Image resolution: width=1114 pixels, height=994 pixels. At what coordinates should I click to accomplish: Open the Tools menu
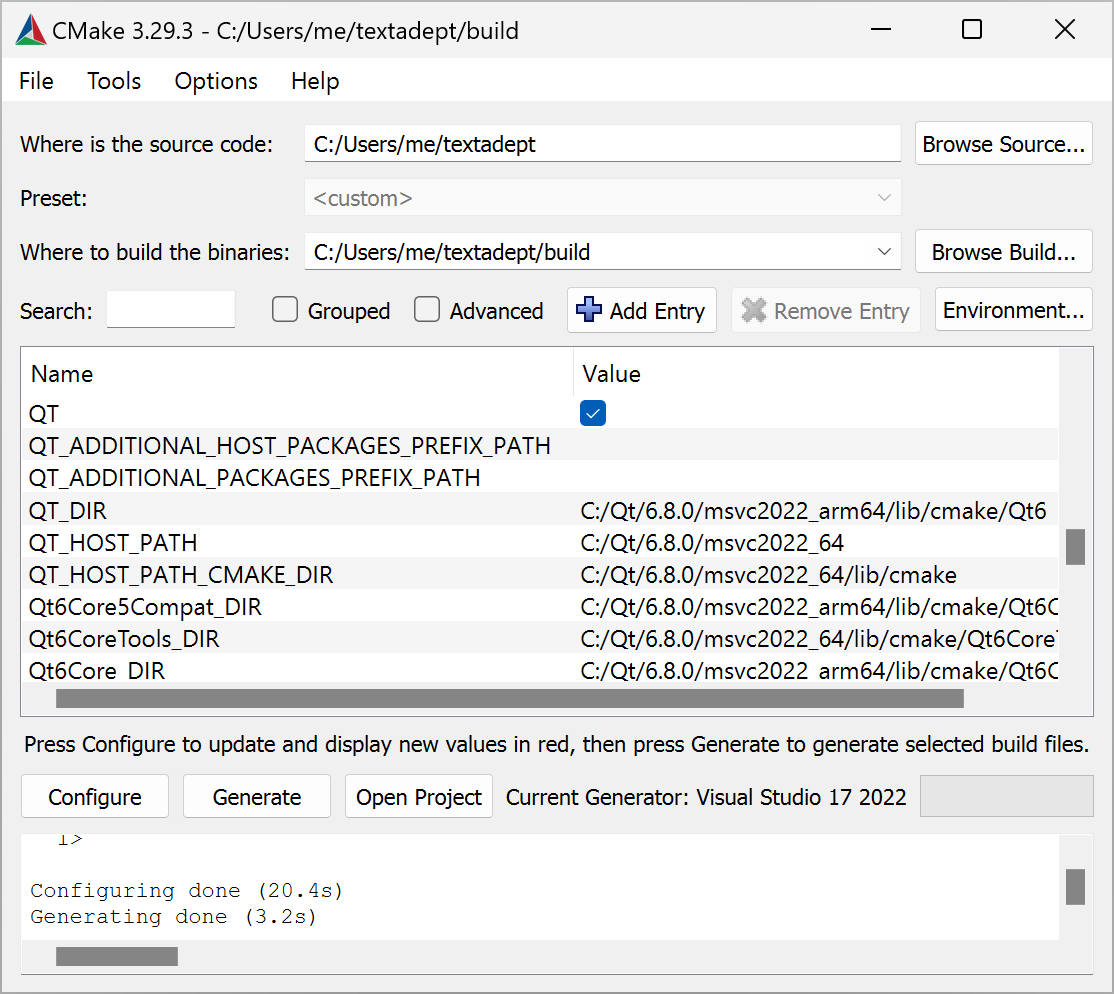point(114,81)
